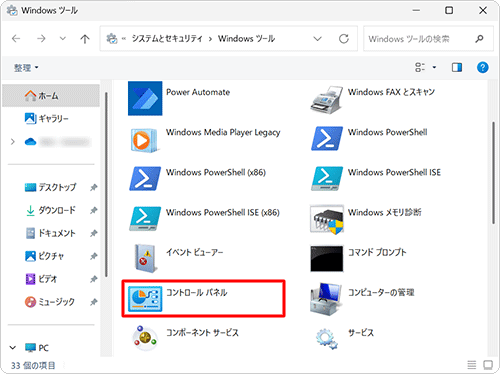The width and height of the screenshot is (500, 374).
Task: Open the blue Help button
Action: pyautogui.click(x=483, y=67)
